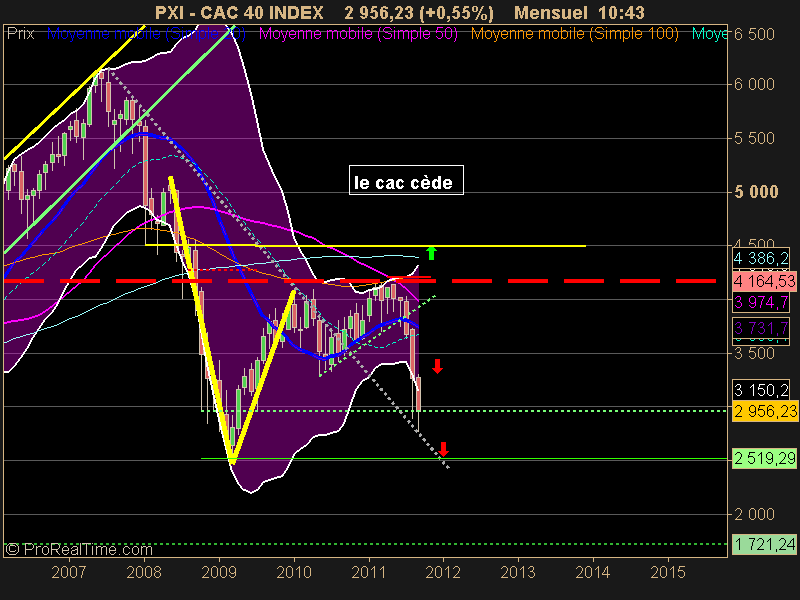Click the cyan '4 386,2' price label
This screenshot has height=600, width=800.
[761, 258]
